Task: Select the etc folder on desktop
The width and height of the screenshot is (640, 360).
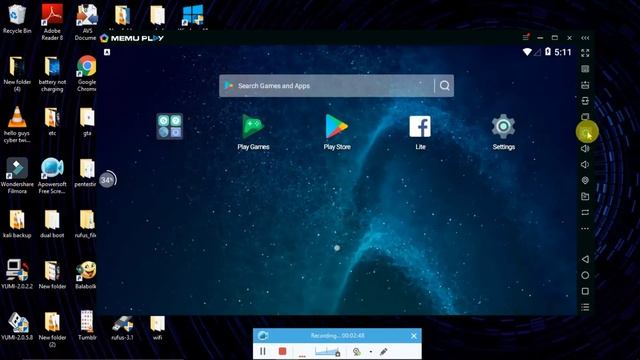Action: pos(52,121)
